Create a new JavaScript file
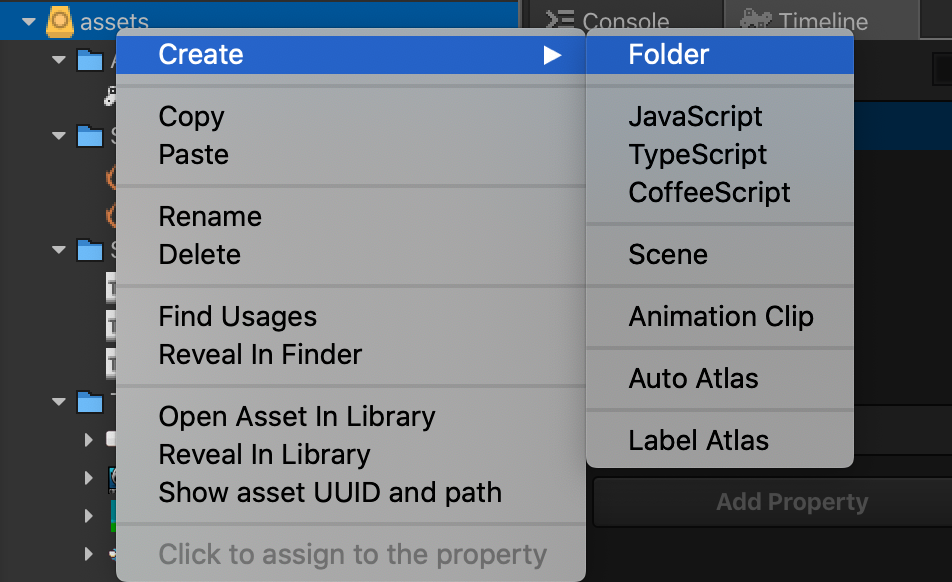 point(720,117)
